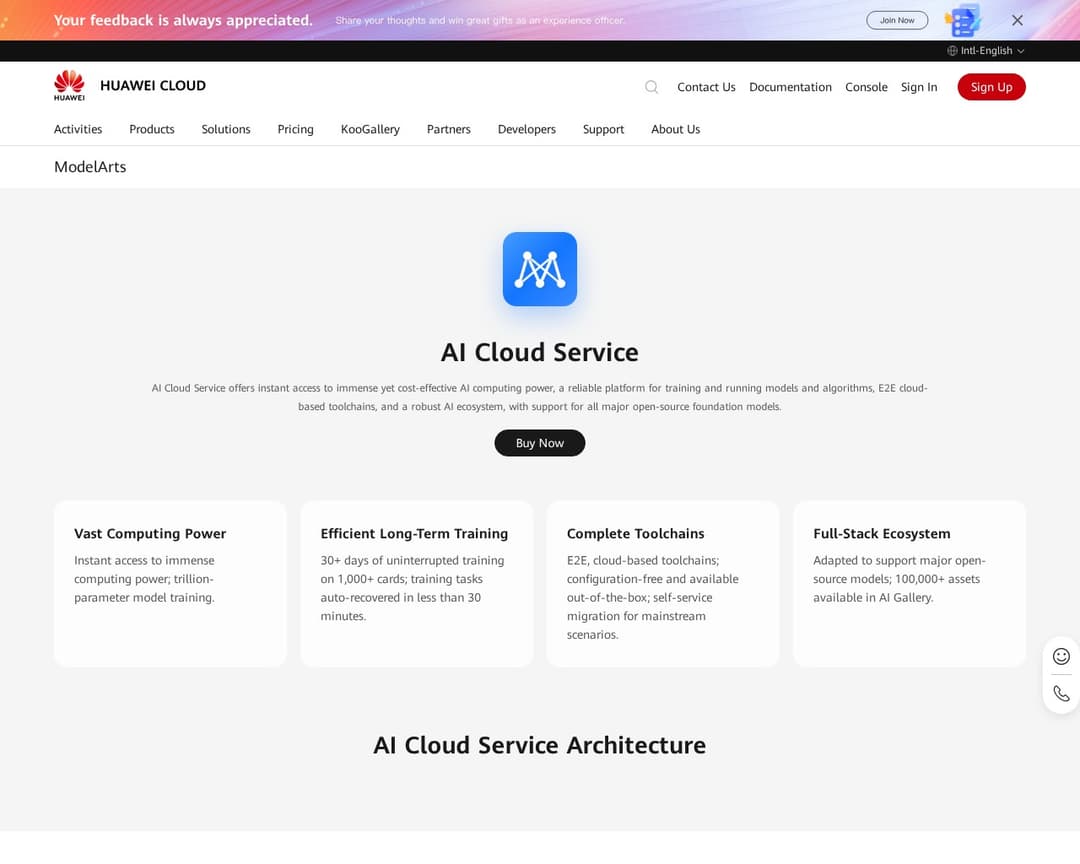This screenshot has width=1080, height=864.
Task: Click the Join Now button
Action: (x=897, y=20)
